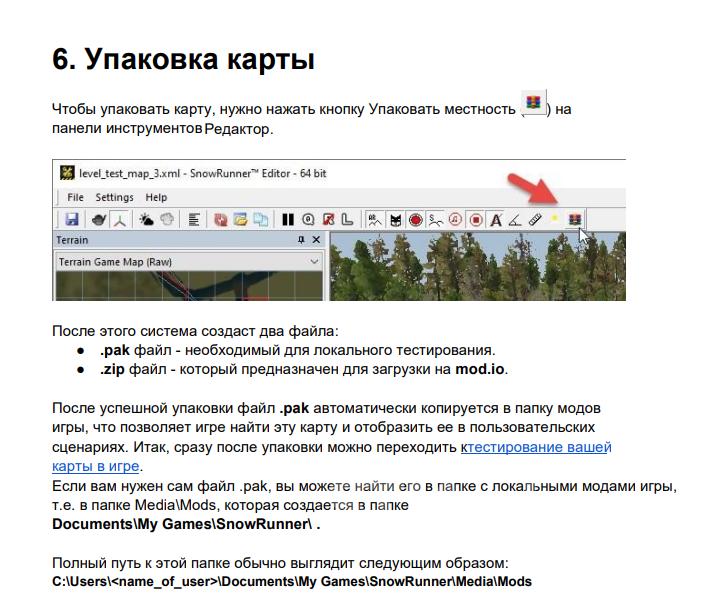Click the axis gizmo toolbar icon
This screenshot has width=721, height=600.
[119, 219]
